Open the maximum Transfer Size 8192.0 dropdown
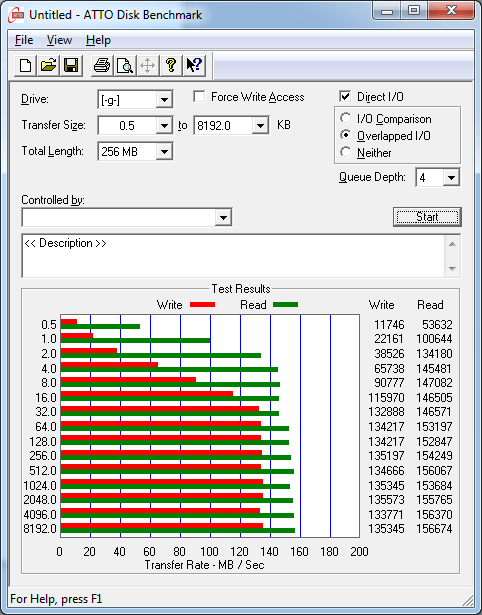482x615 pixels. (x=260, y=126)
